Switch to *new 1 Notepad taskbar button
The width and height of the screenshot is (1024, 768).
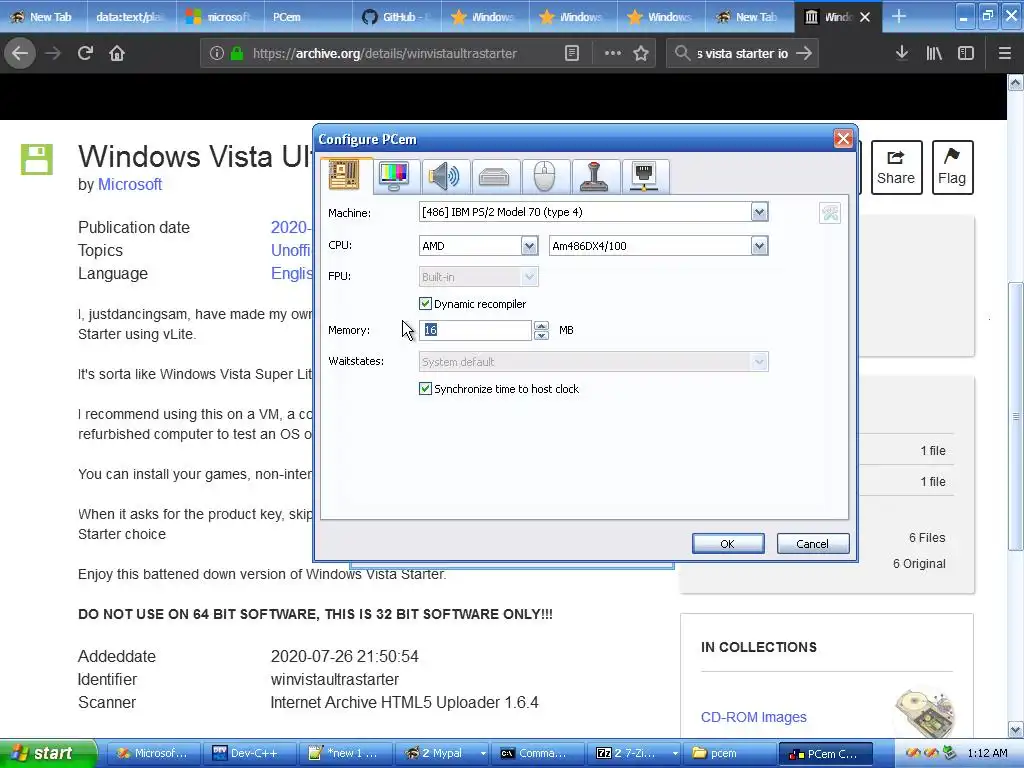pyautogui.click(x=345, y=753)
